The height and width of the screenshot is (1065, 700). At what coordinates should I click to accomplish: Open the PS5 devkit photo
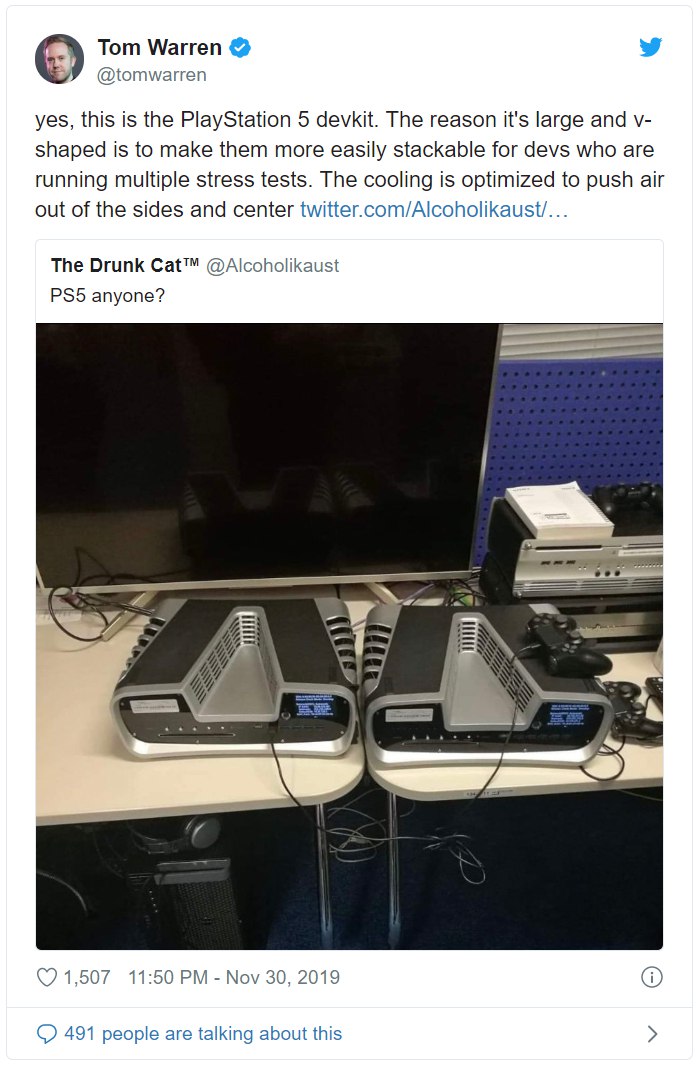point(350,636)
